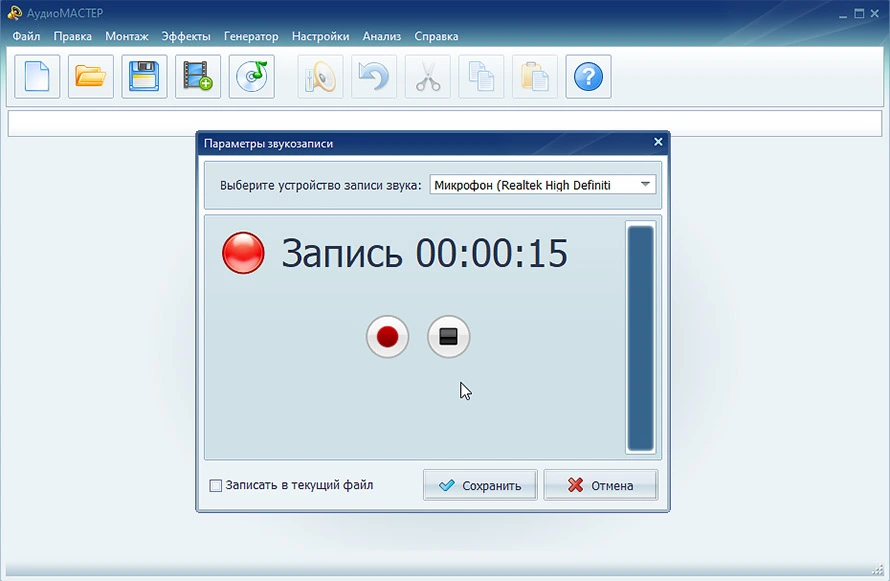
Task: Click the Сохранить button
Action: (480, 486)
